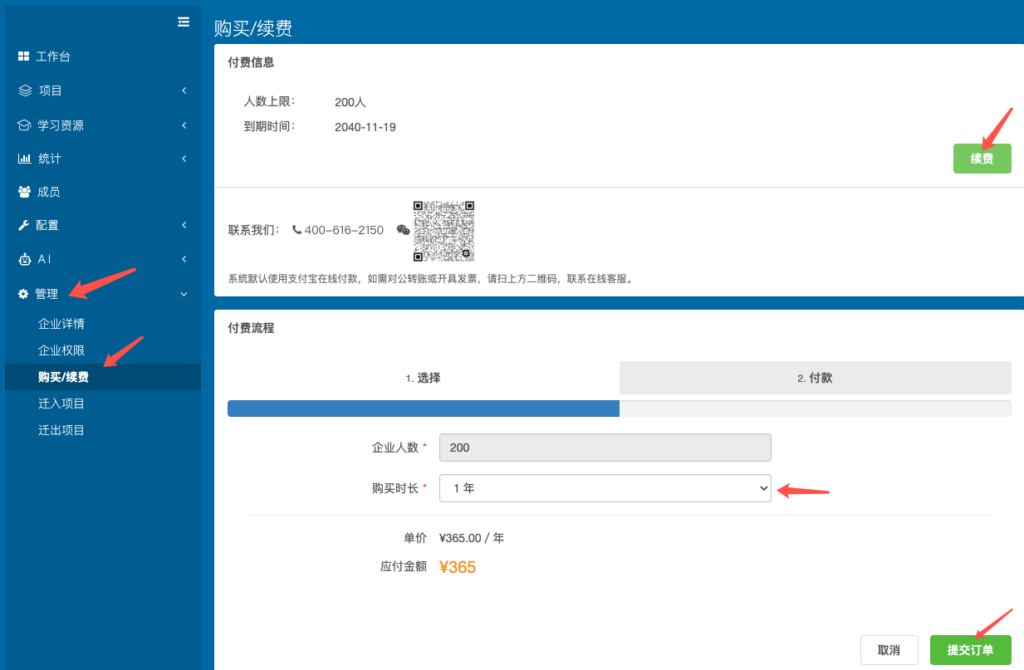Select the 1. 选择 step tab
The width and height of the screenshot is (1024, 670).
(x=421, y=377)
